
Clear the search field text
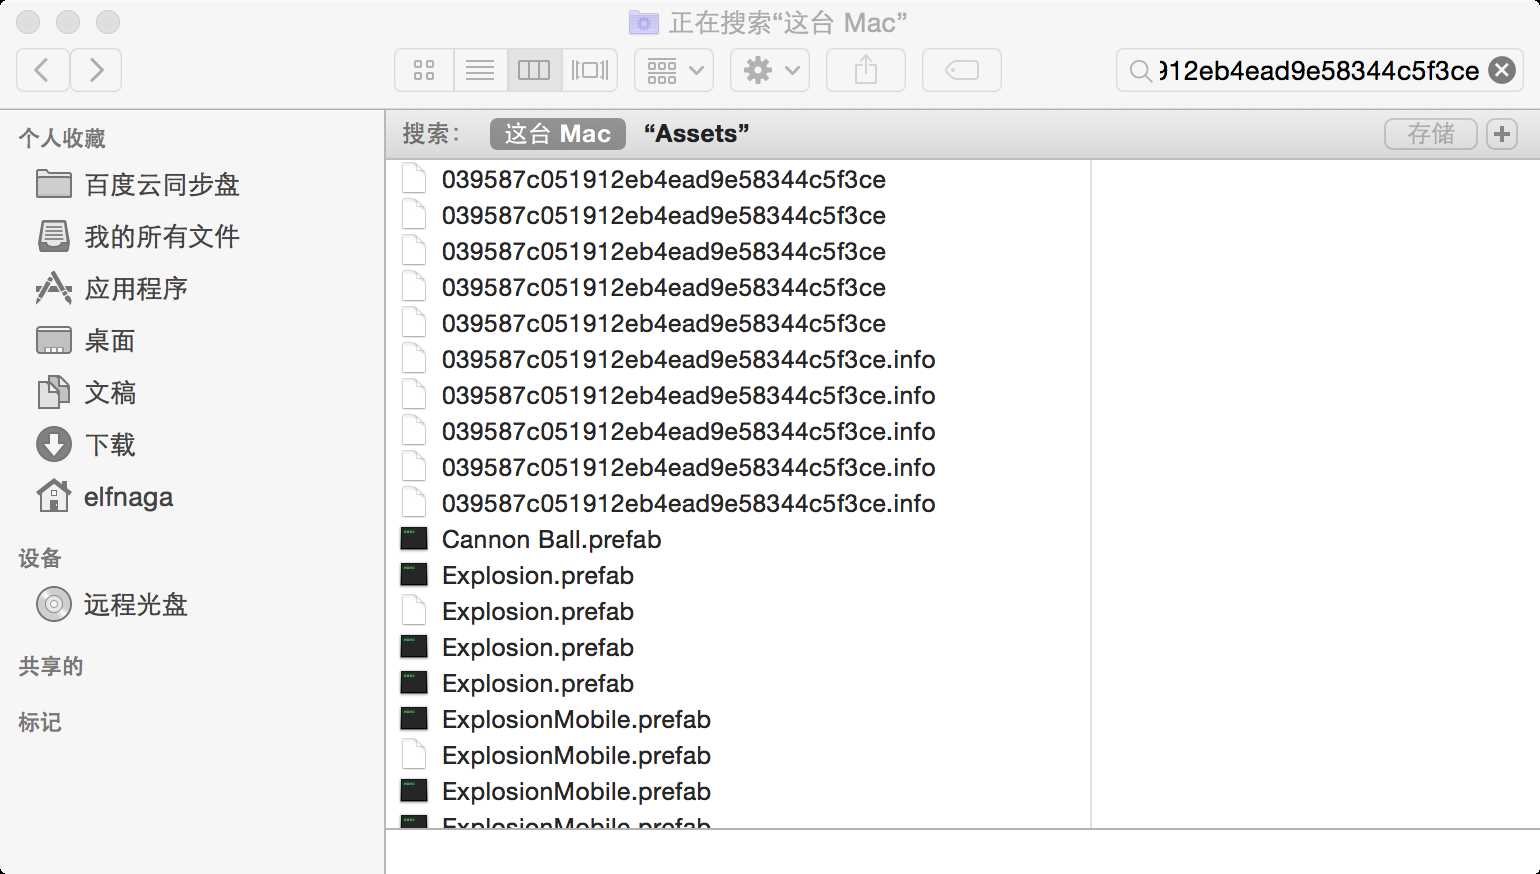[x=1501, y=70]
